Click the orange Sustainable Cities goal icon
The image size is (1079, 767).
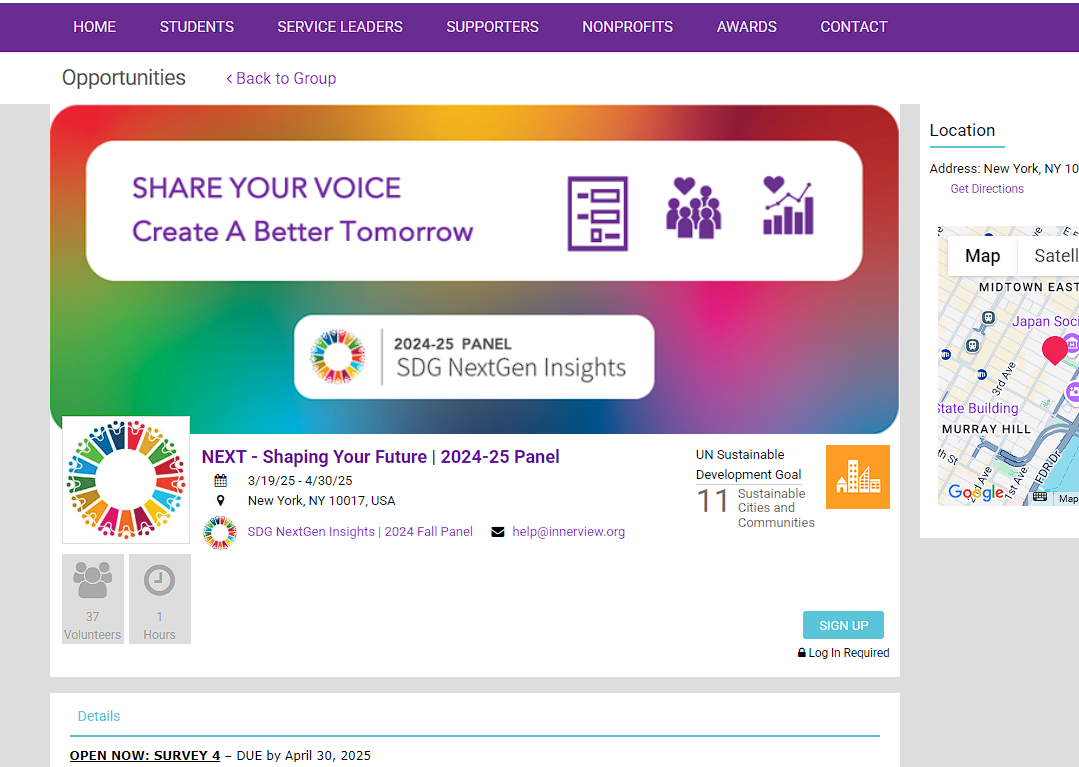pyautogui.click(x=857, y=477)
